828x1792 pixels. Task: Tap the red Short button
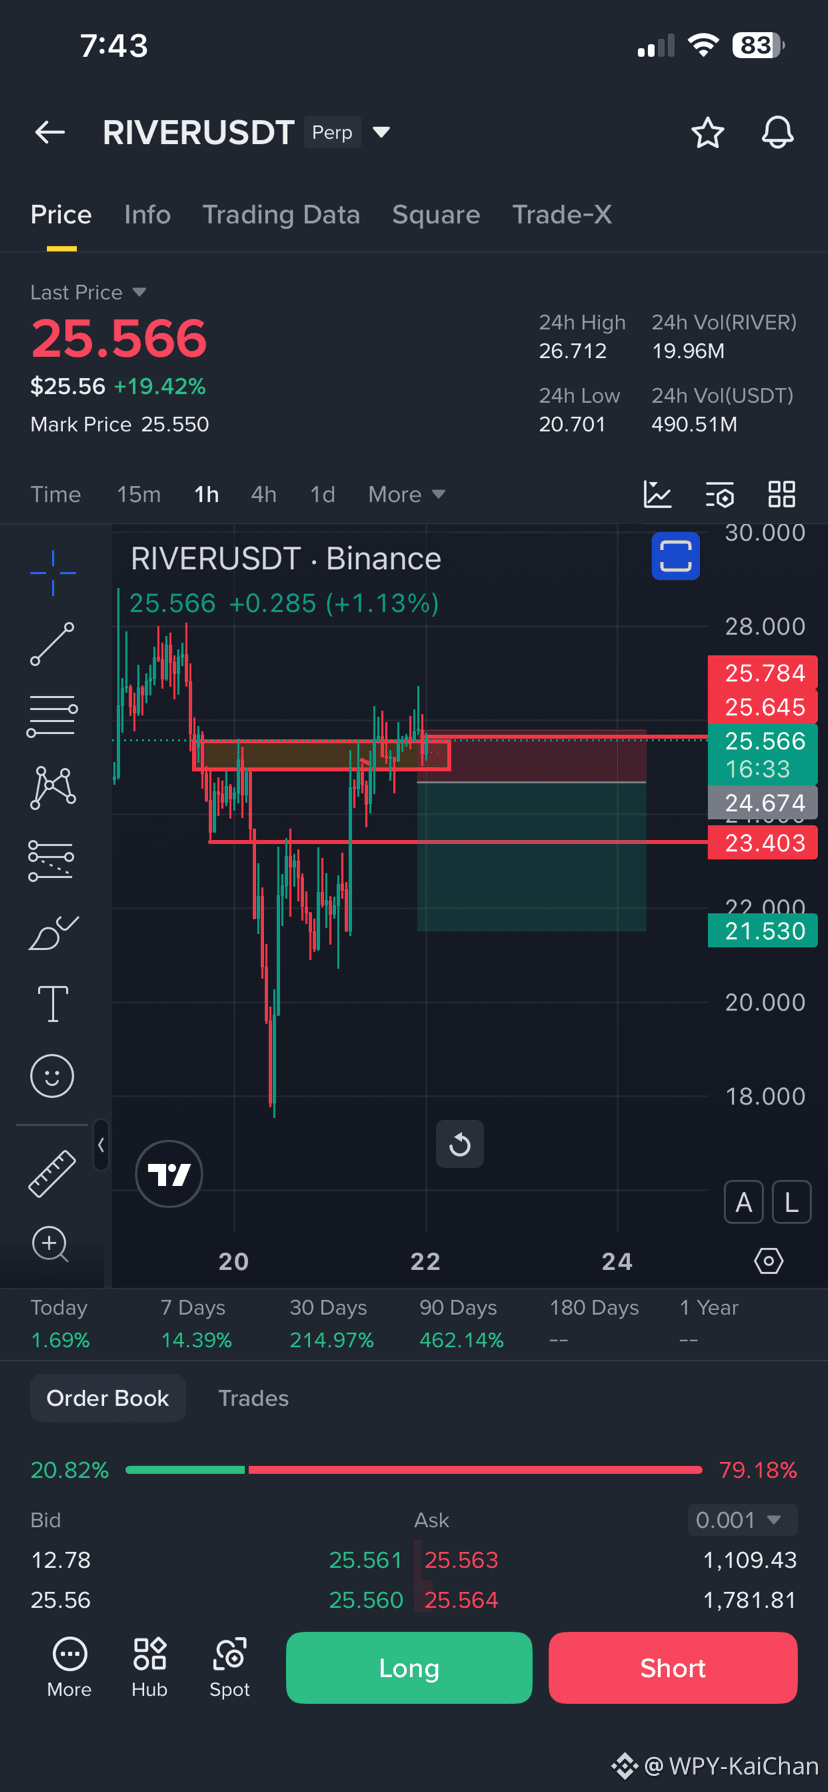(673, 1668)
